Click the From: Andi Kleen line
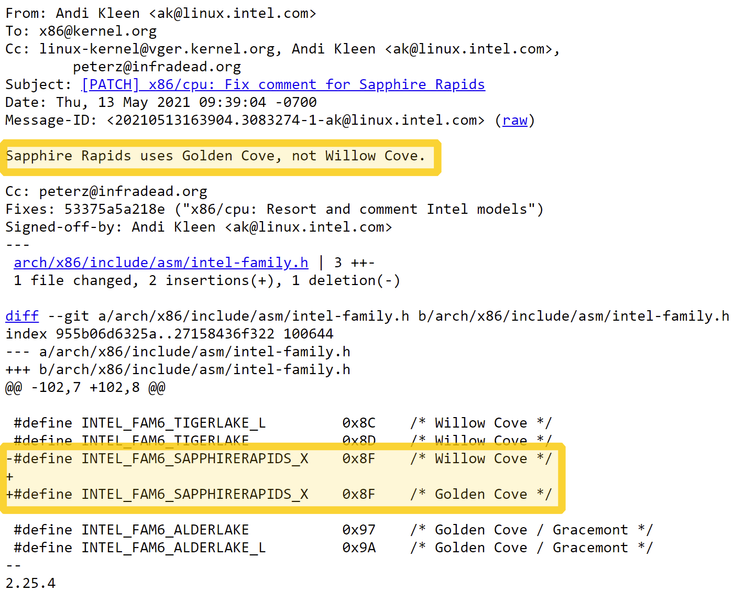Screen dimensions: 734x600 click(x=161, y=13)
